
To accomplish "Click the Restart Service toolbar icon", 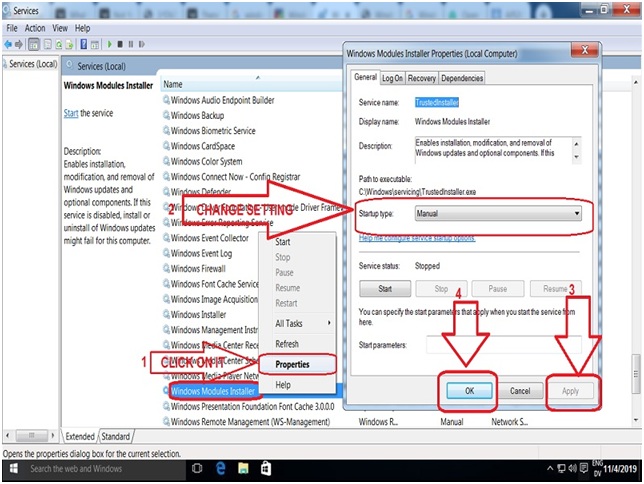I will [142, 44].
